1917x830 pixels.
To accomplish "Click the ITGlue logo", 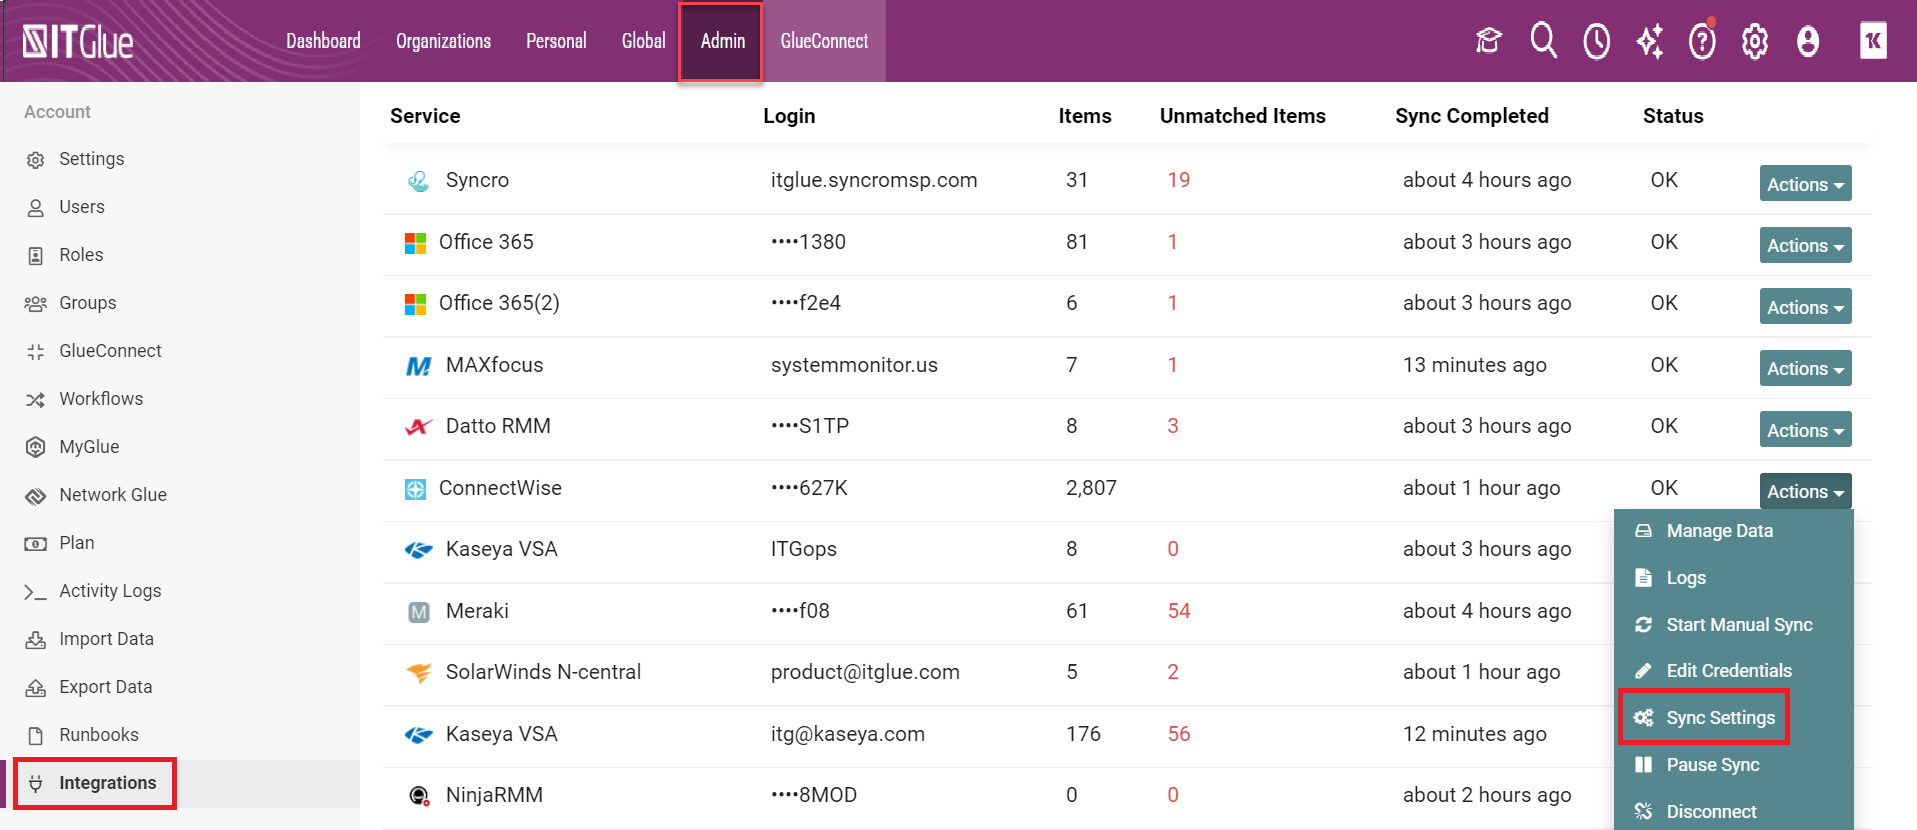I will coord(78,42).
